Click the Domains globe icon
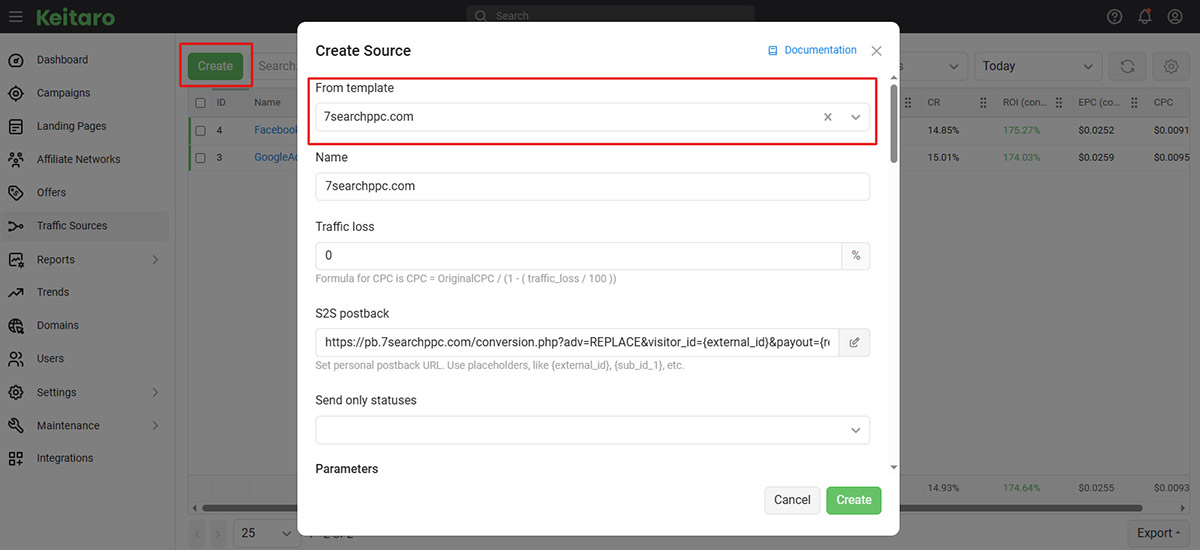 pyautogui.click(x=16, y=325)
